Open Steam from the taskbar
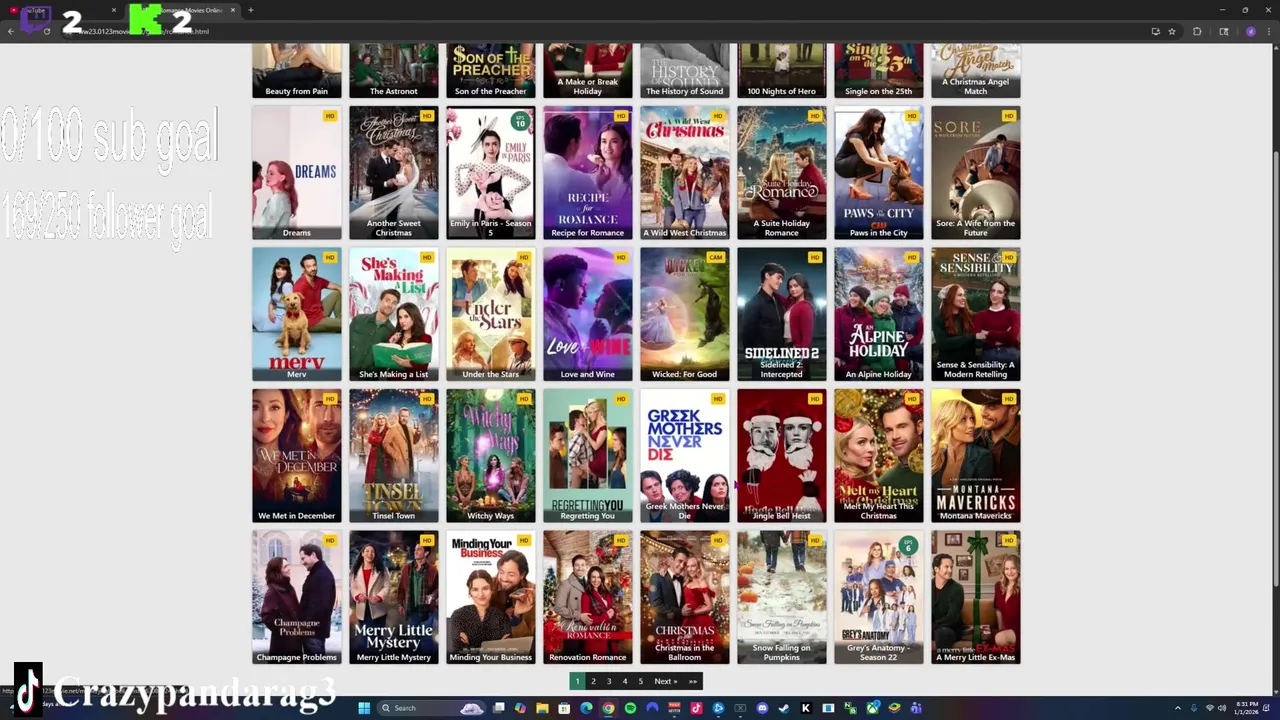1280x720 pixels. click(x=784, y=708)
